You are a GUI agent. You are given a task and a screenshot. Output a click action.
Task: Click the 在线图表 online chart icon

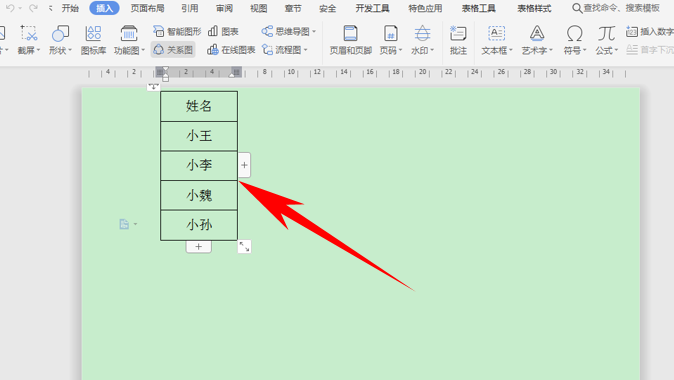click(x=213, y=50)
